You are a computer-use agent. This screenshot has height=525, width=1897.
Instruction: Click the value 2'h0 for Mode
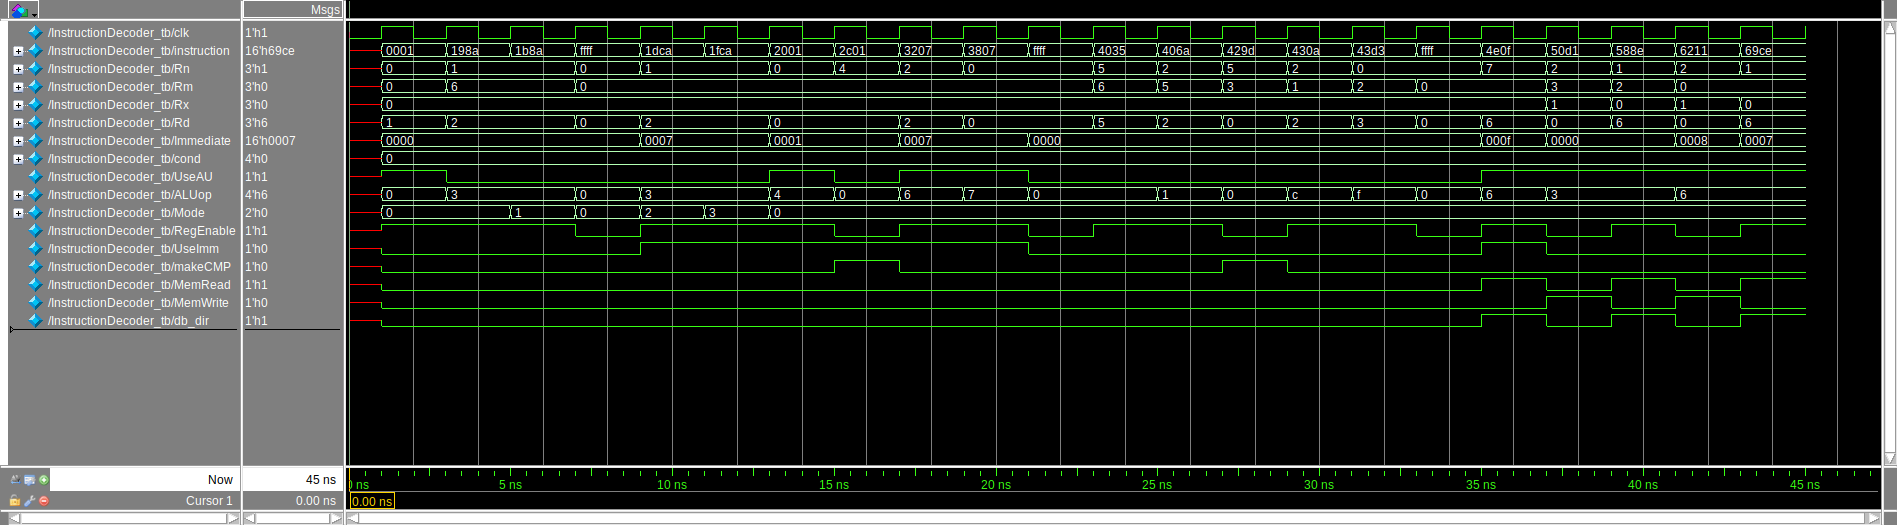(256, 213)
